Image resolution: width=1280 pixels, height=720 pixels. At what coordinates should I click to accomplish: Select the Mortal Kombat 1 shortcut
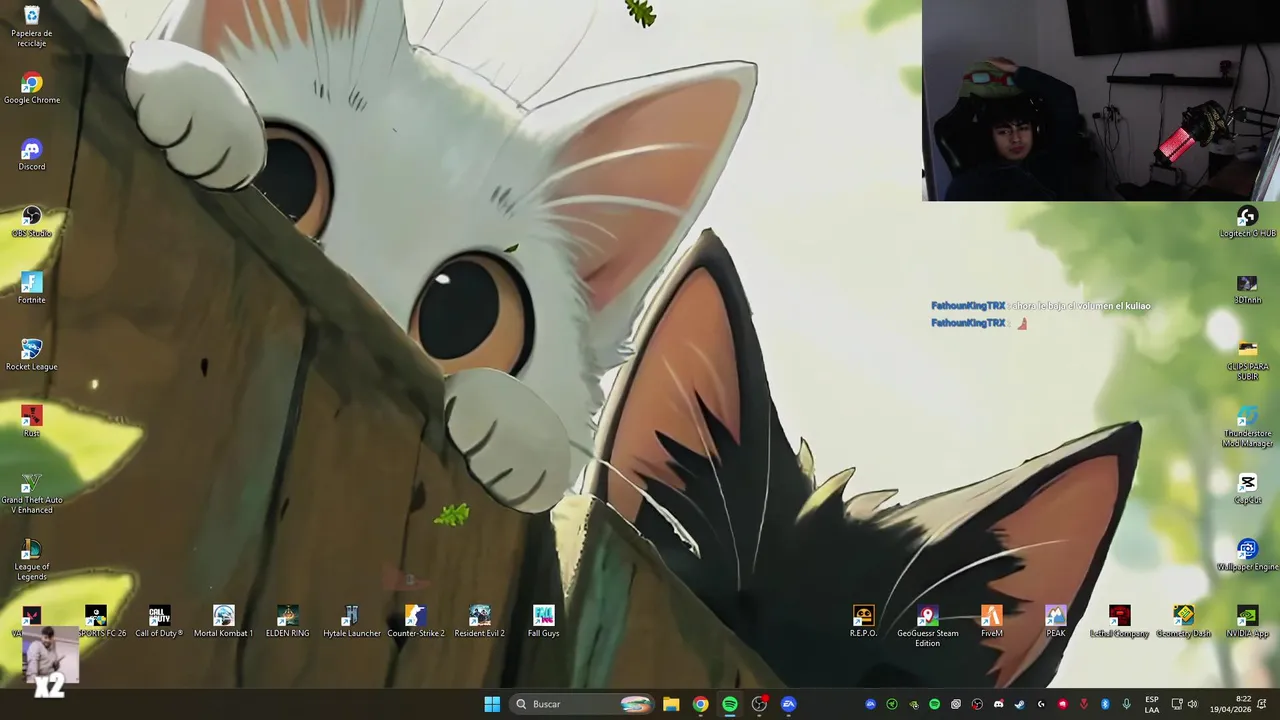coord(223,622)
